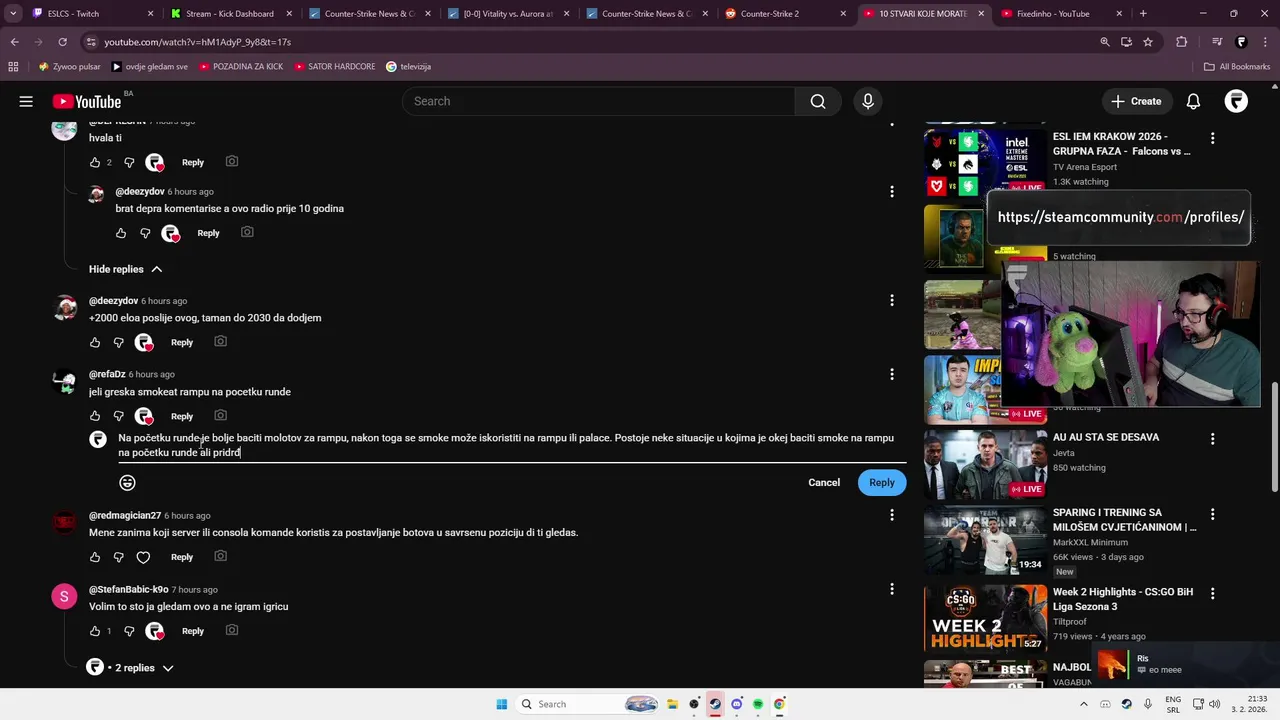Screen dimensions: 1280x720
Task: Dislike the @refaDz comment
Action: pos(118,416)
